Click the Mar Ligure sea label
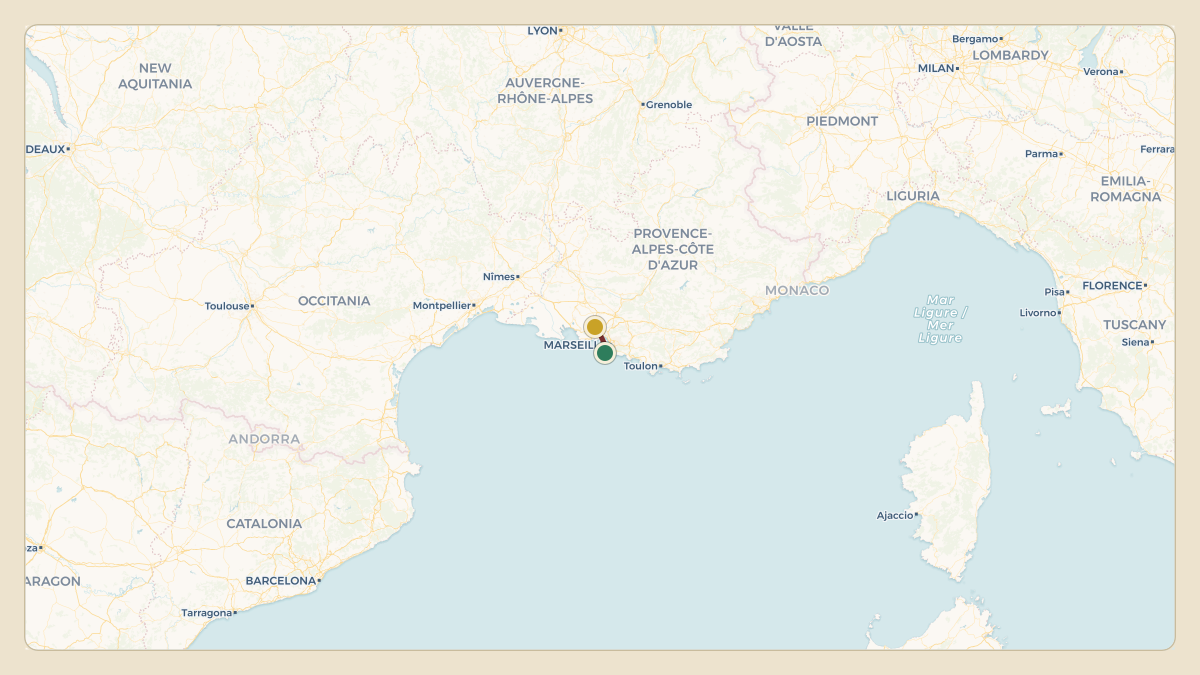This screenshot has width=1200, height=675. pos(940,319)
